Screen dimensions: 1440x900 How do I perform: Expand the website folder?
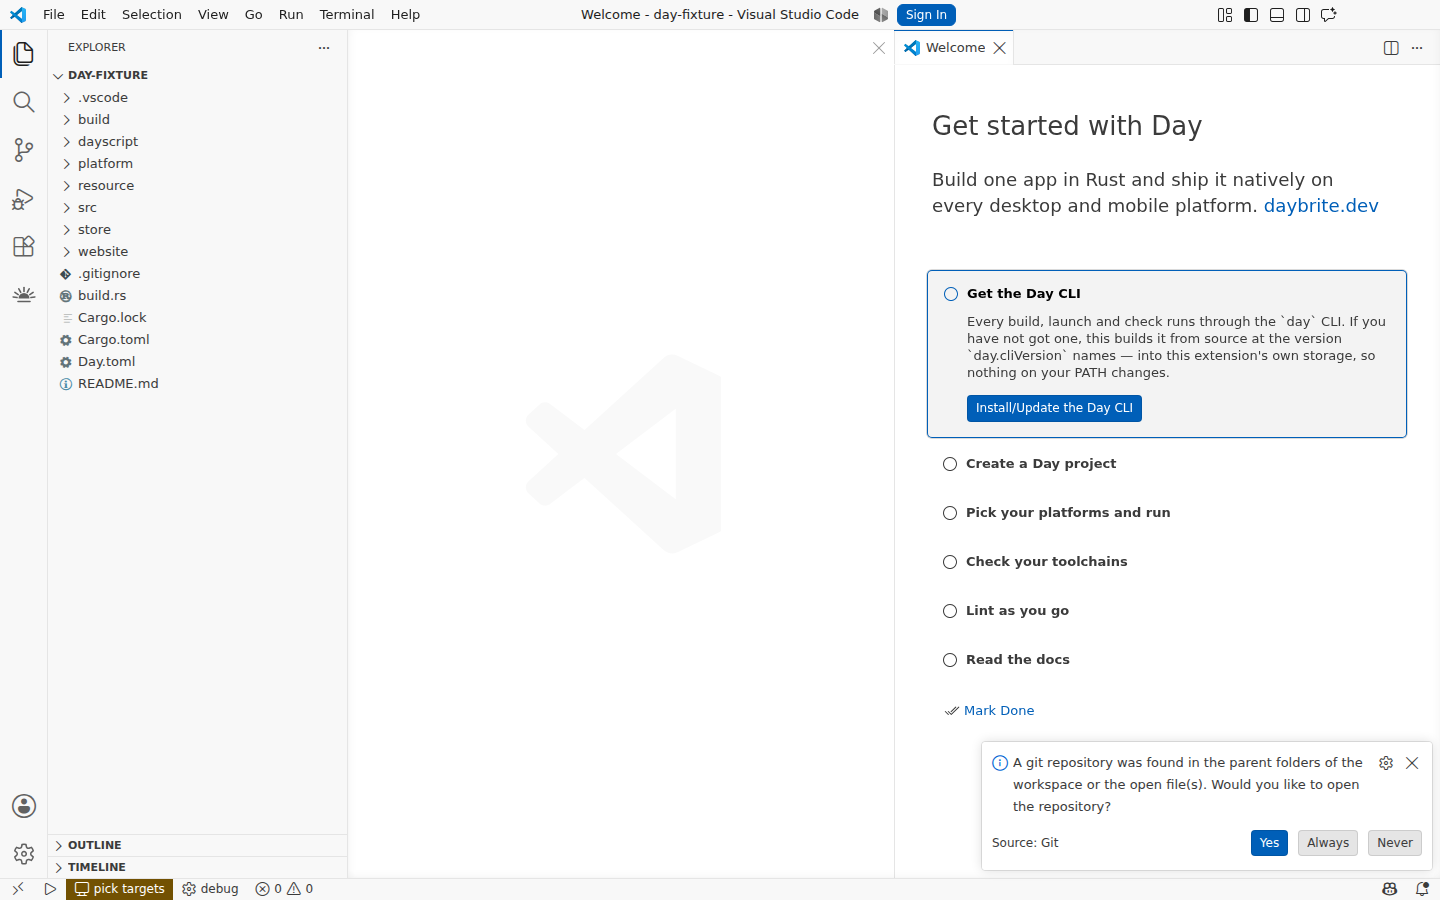point(198,252)
